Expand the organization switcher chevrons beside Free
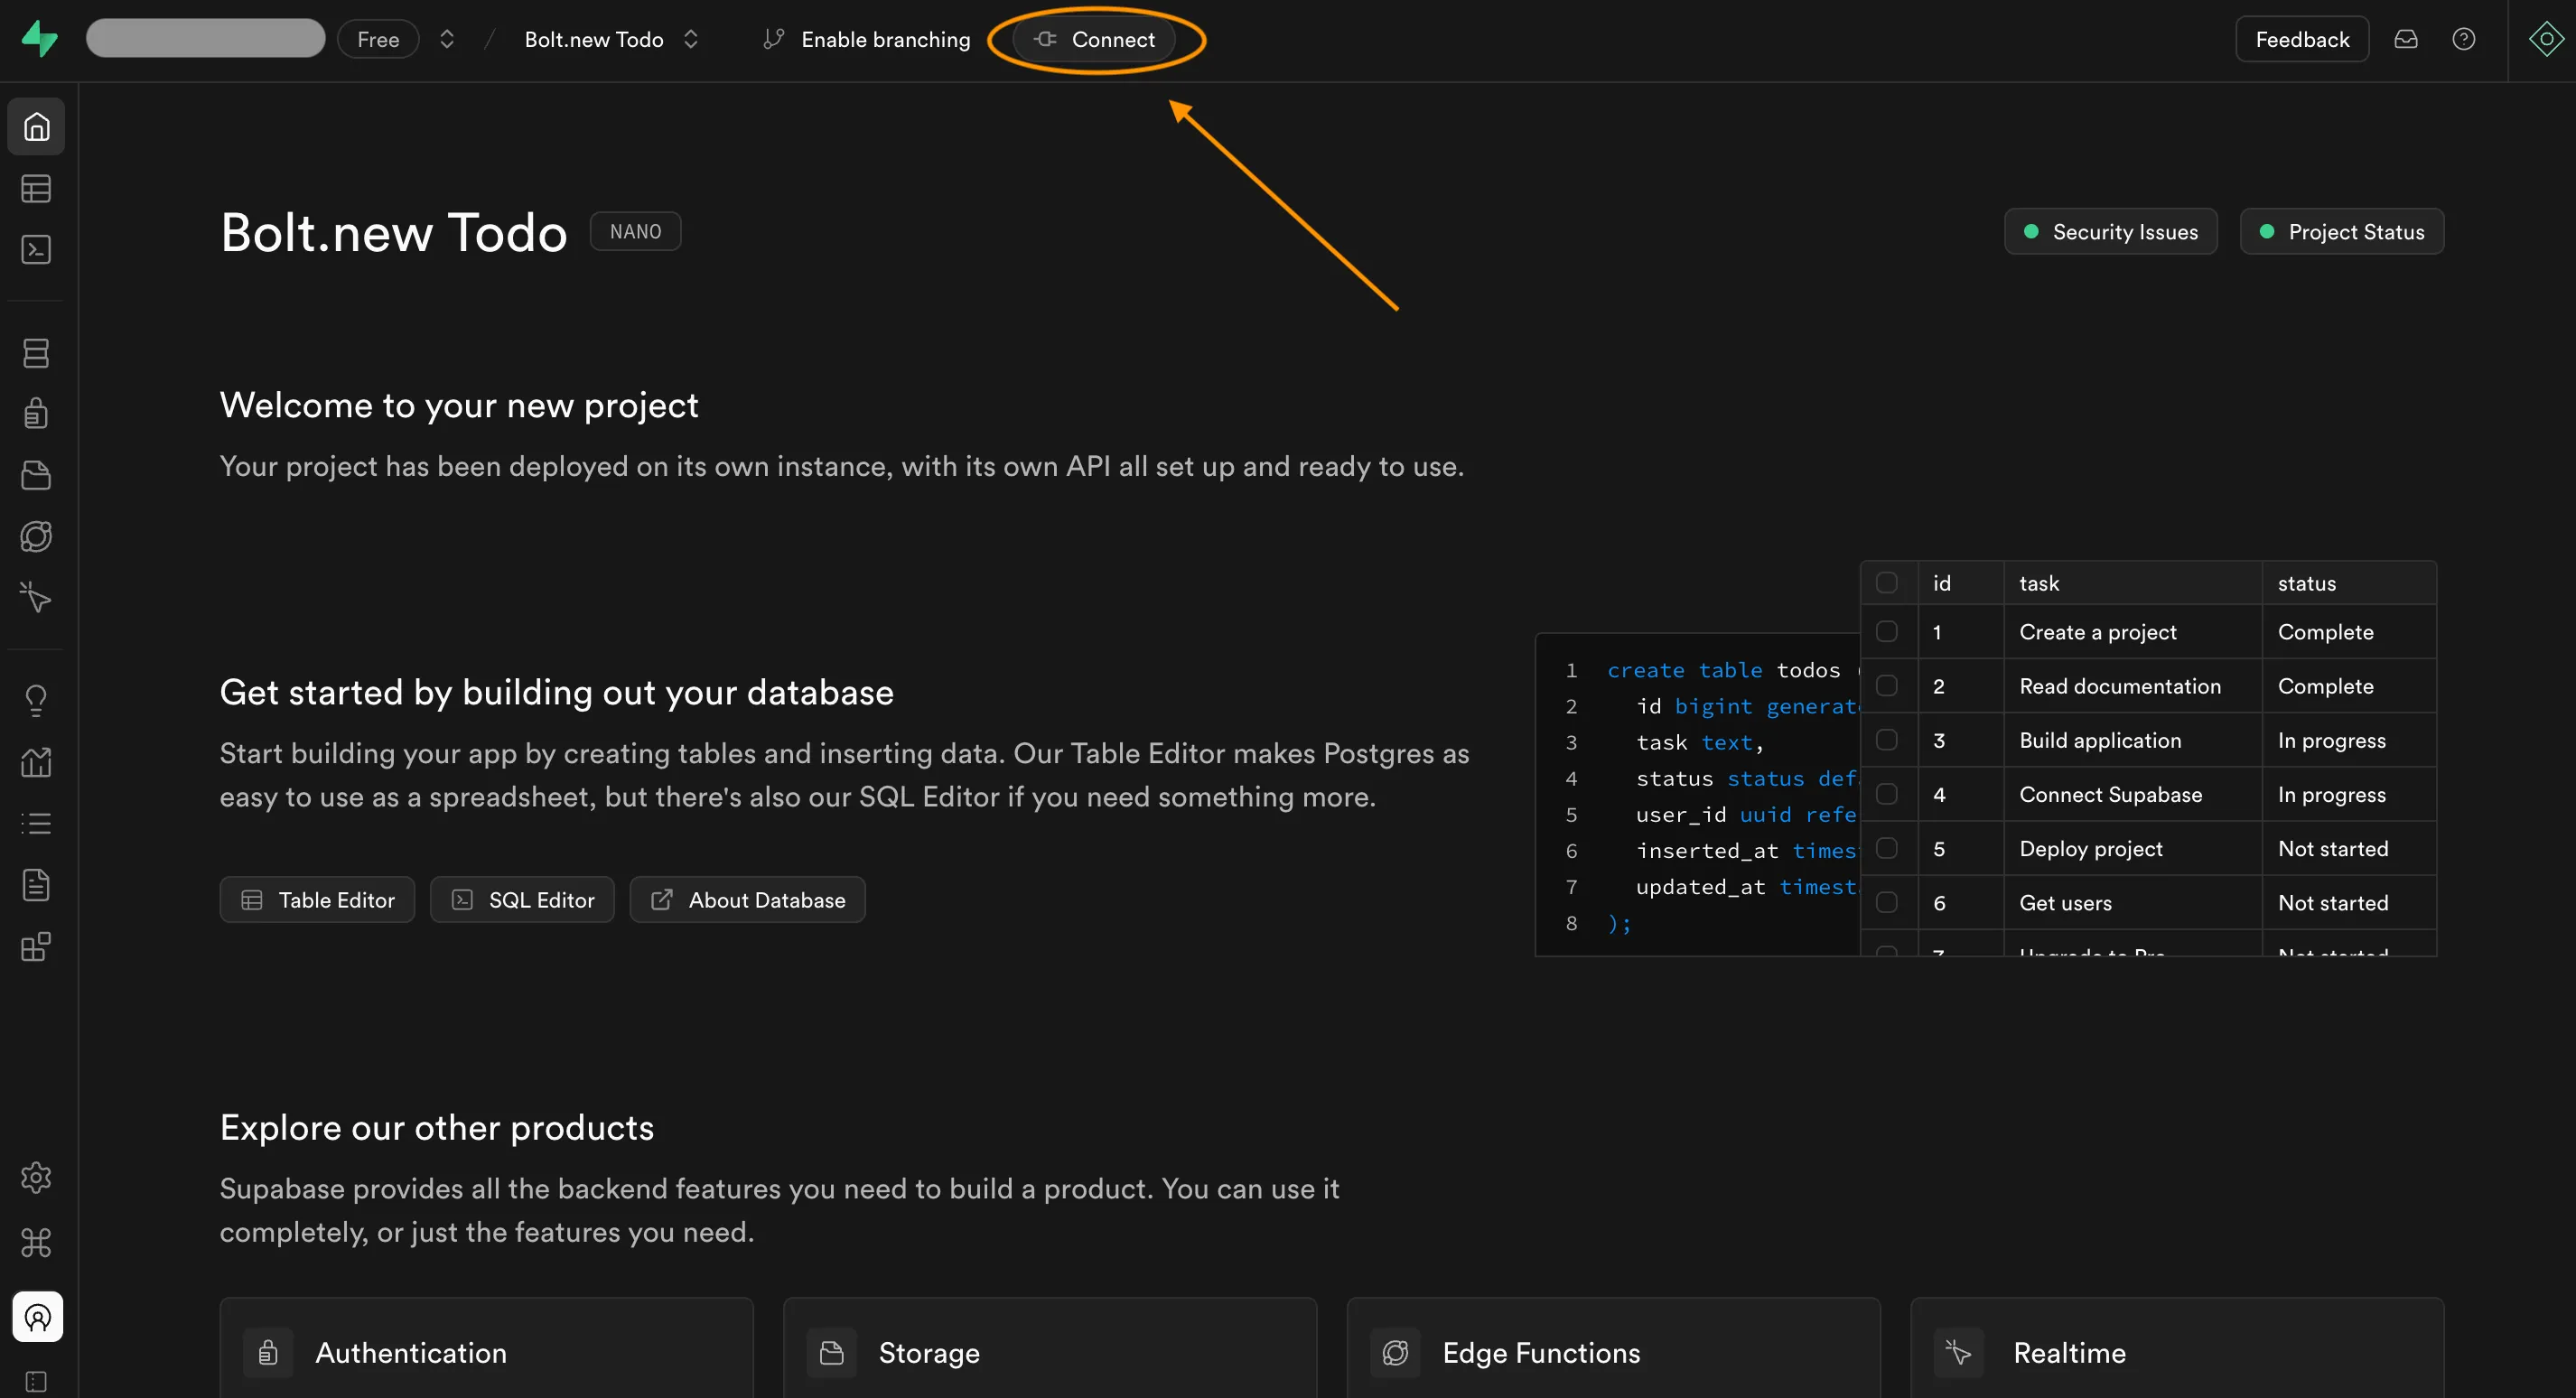Viewport: 2576px width, 1398px height. [x=447, y=39]
